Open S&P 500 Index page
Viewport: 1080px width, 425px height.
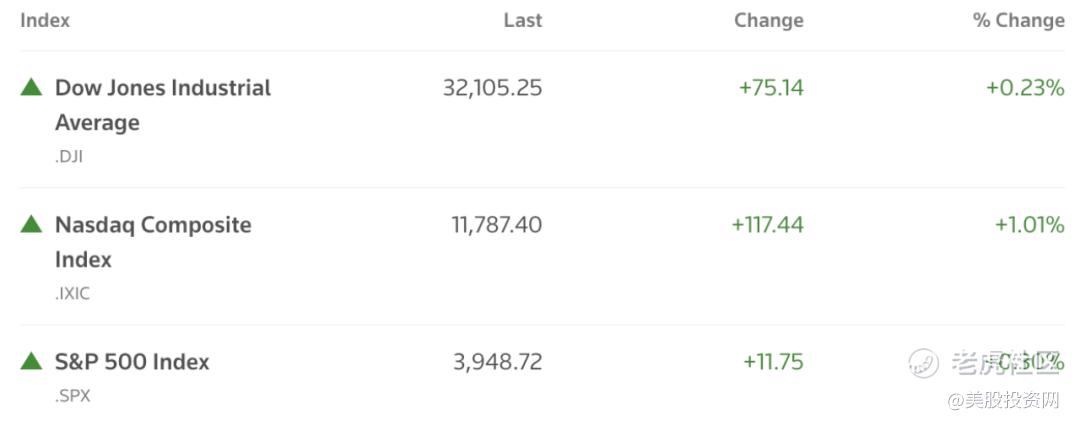coord(132,362)
